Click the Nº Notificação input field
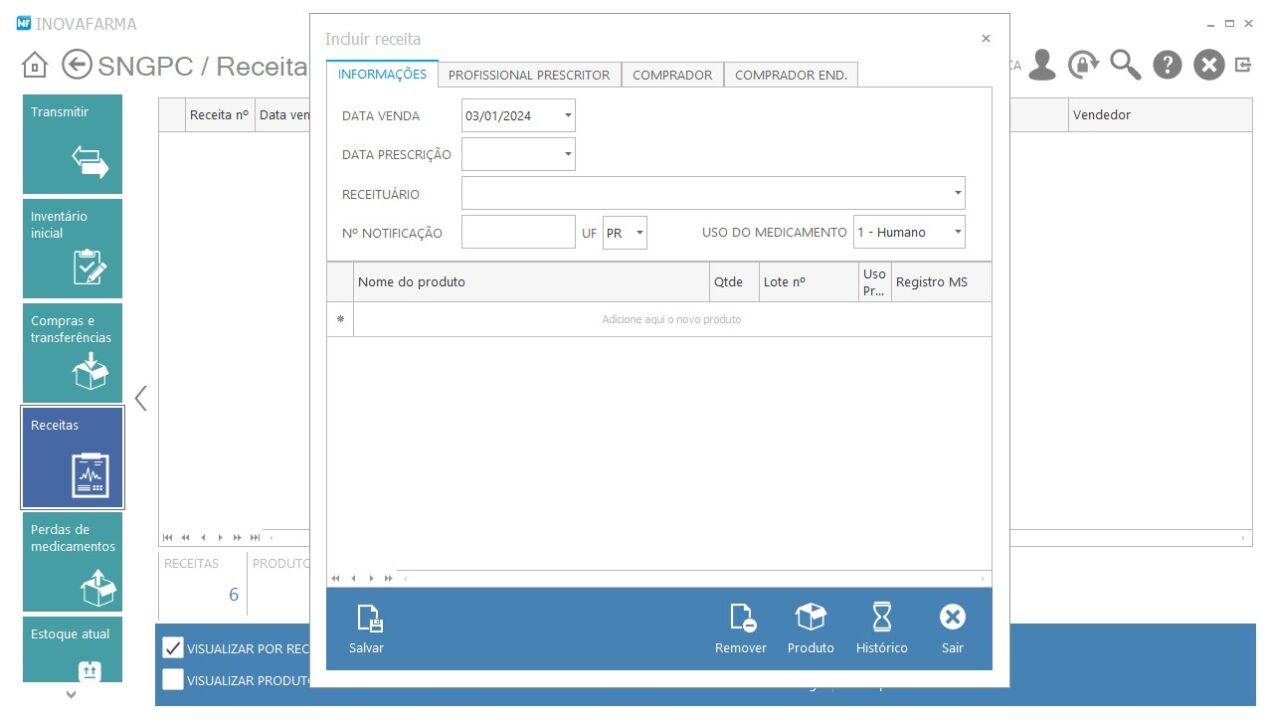 518,232
